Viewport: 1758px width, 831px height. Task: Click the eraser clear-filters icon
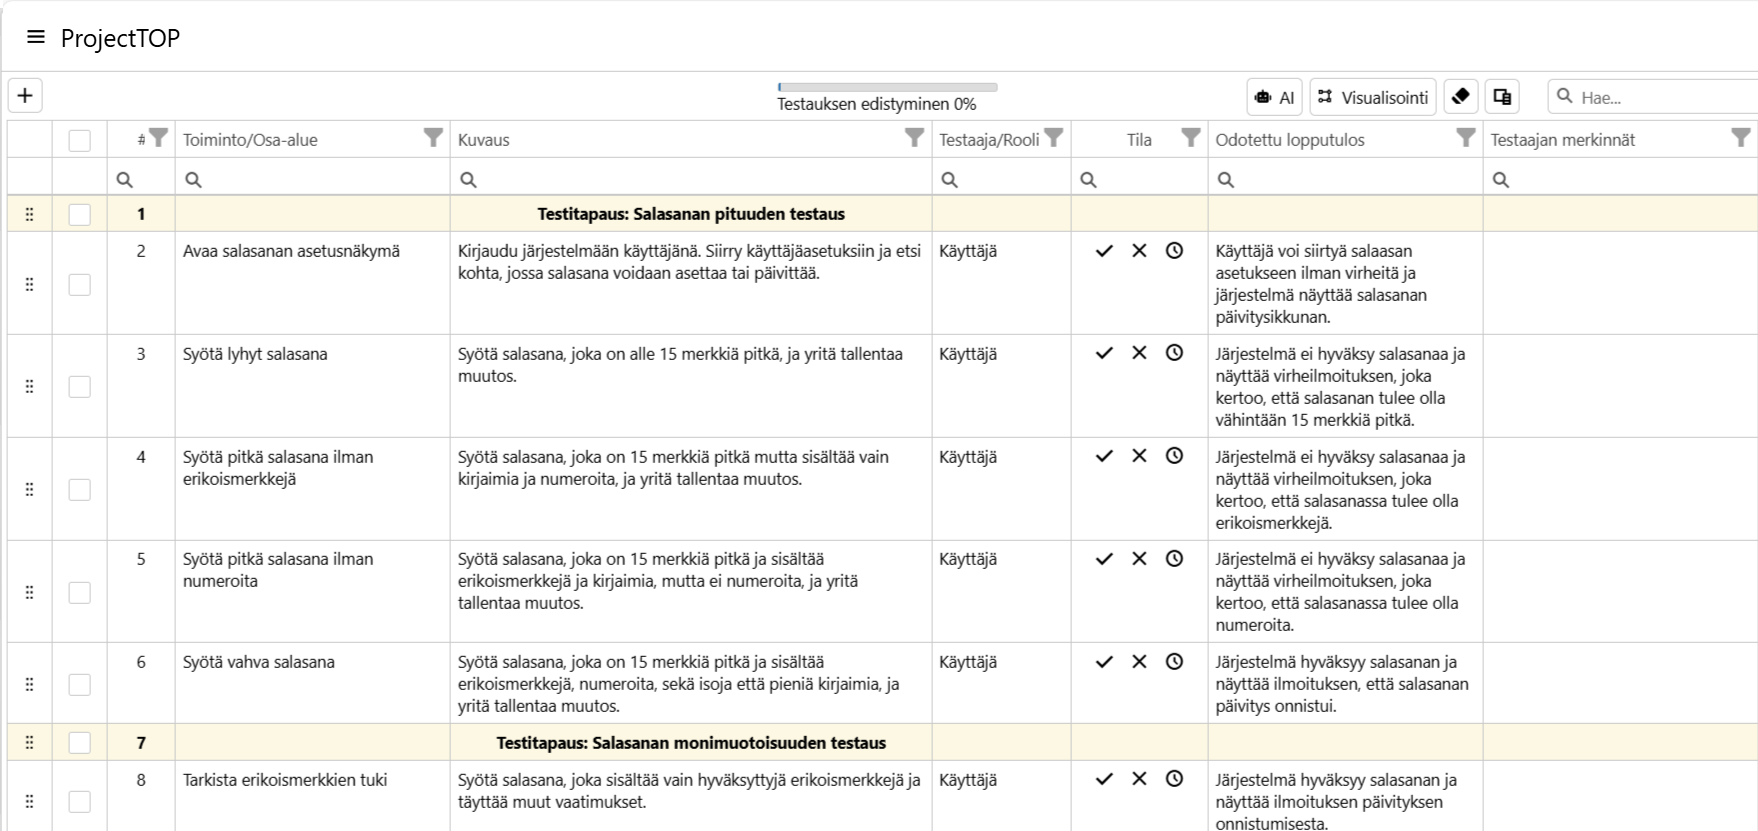[x=1460, y=97]
